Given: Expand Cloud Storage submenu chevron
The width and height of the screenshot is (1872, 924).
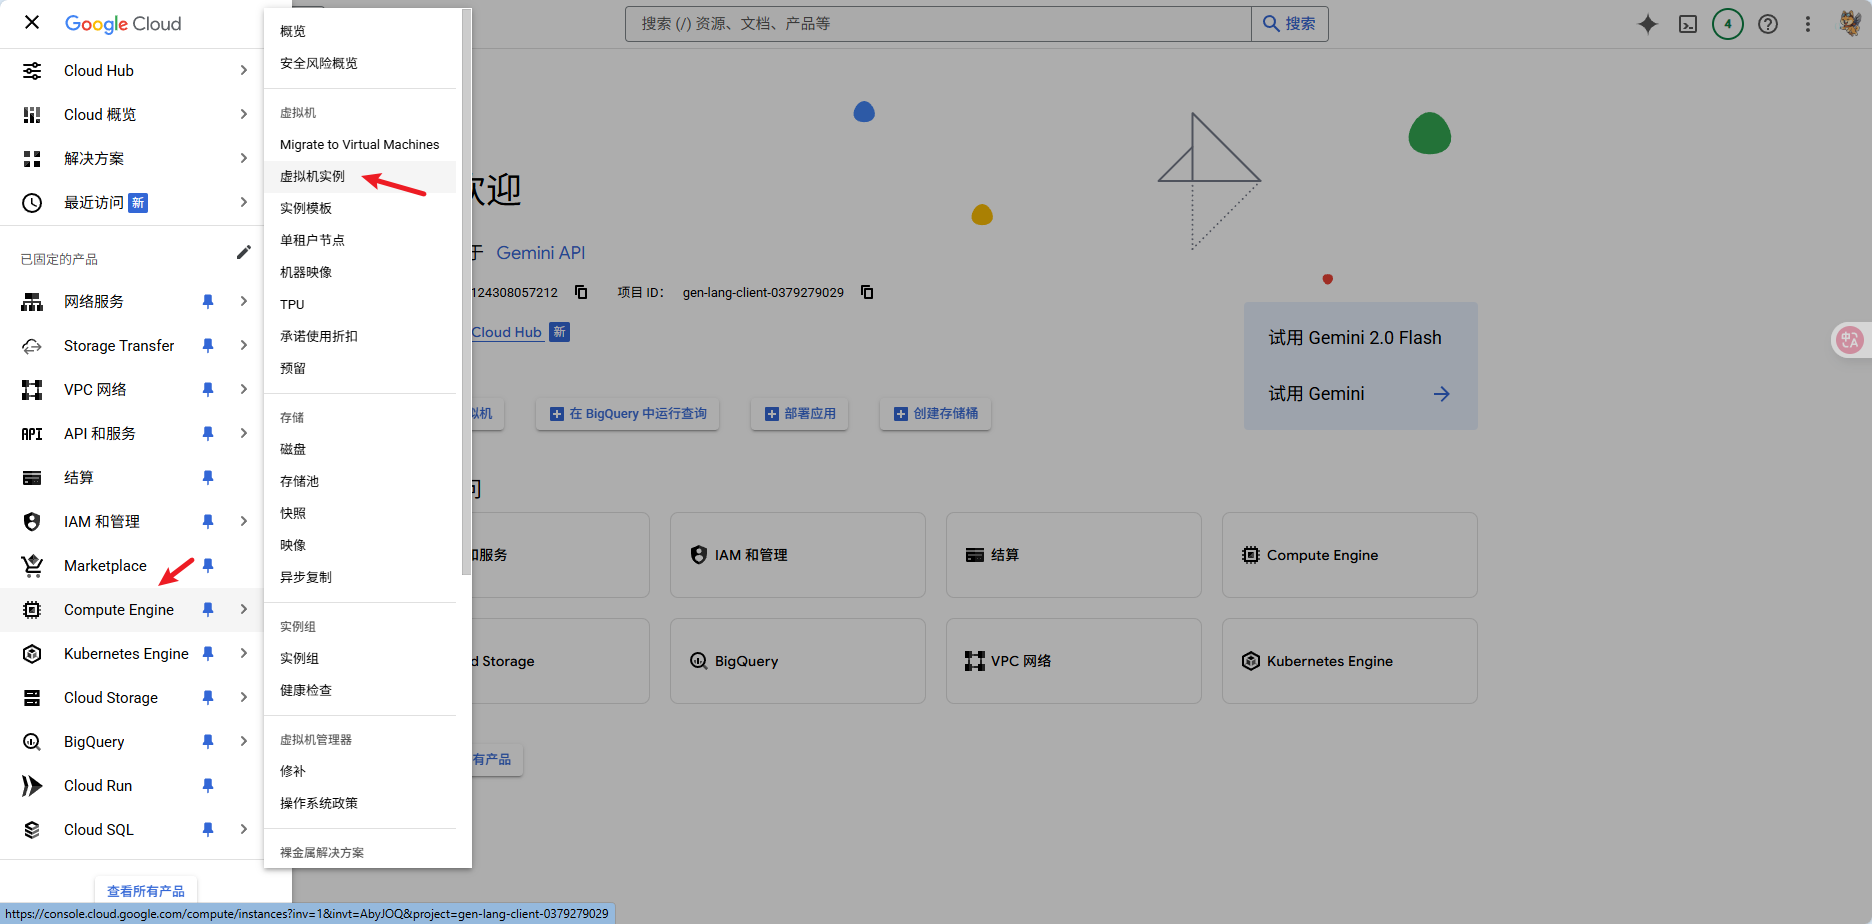Looking at the screenshot, I should (244, 697).
